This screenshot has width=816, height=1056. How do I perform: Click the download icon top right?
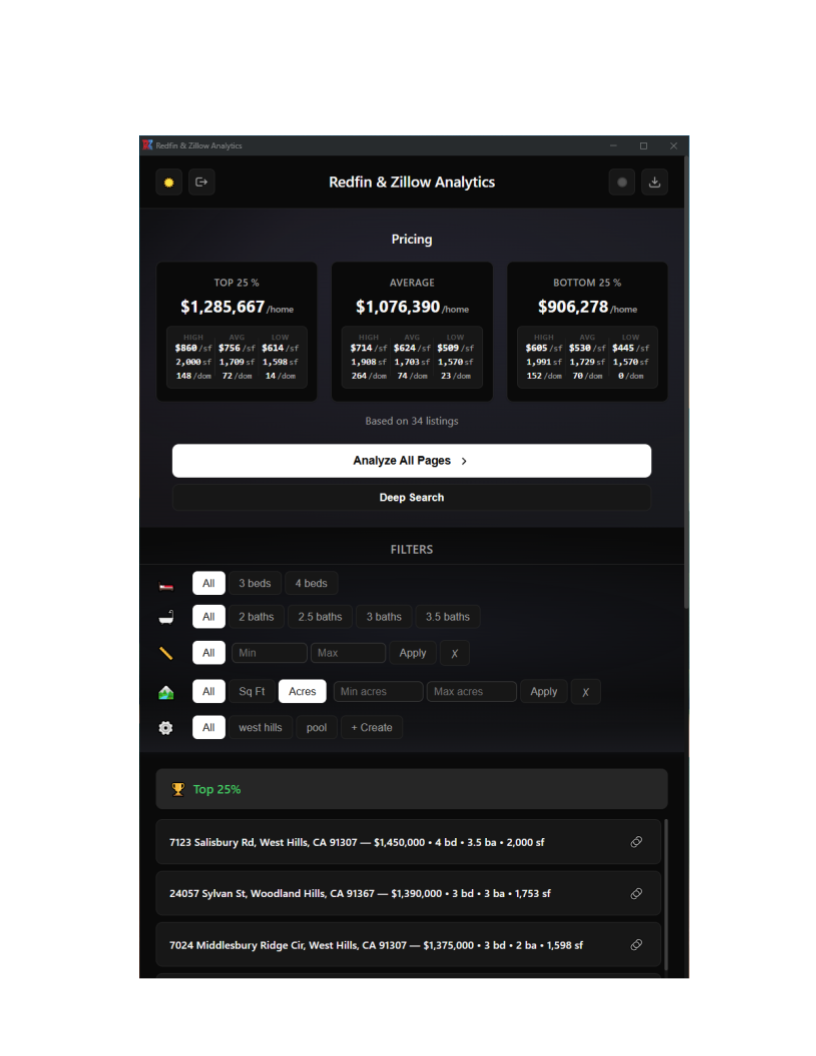tap(654, 182)
